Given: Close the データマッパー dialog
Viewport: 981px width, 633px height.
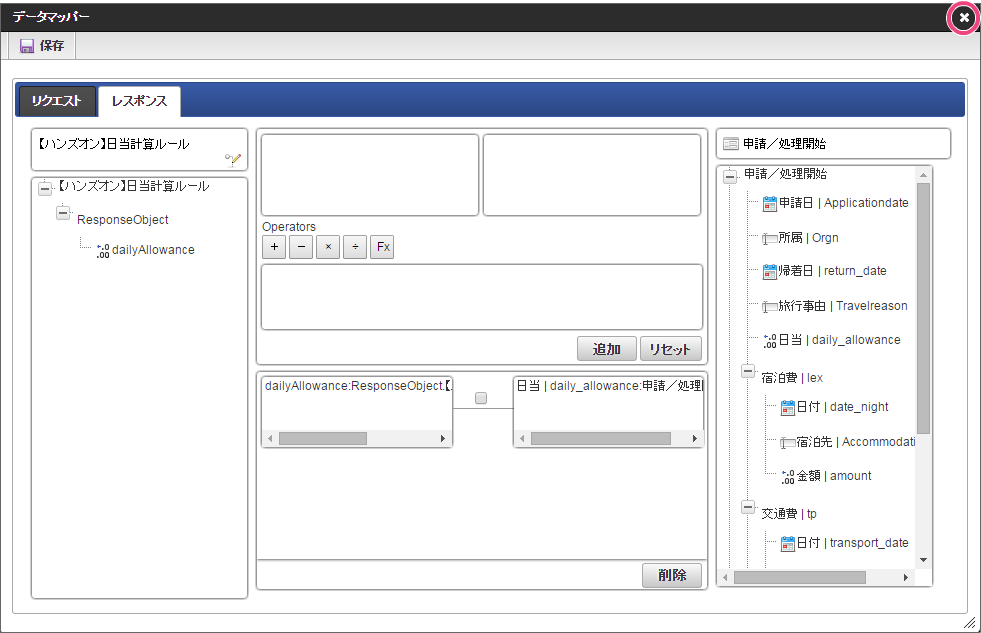Looking at the screenshot, I should point(964,18).
